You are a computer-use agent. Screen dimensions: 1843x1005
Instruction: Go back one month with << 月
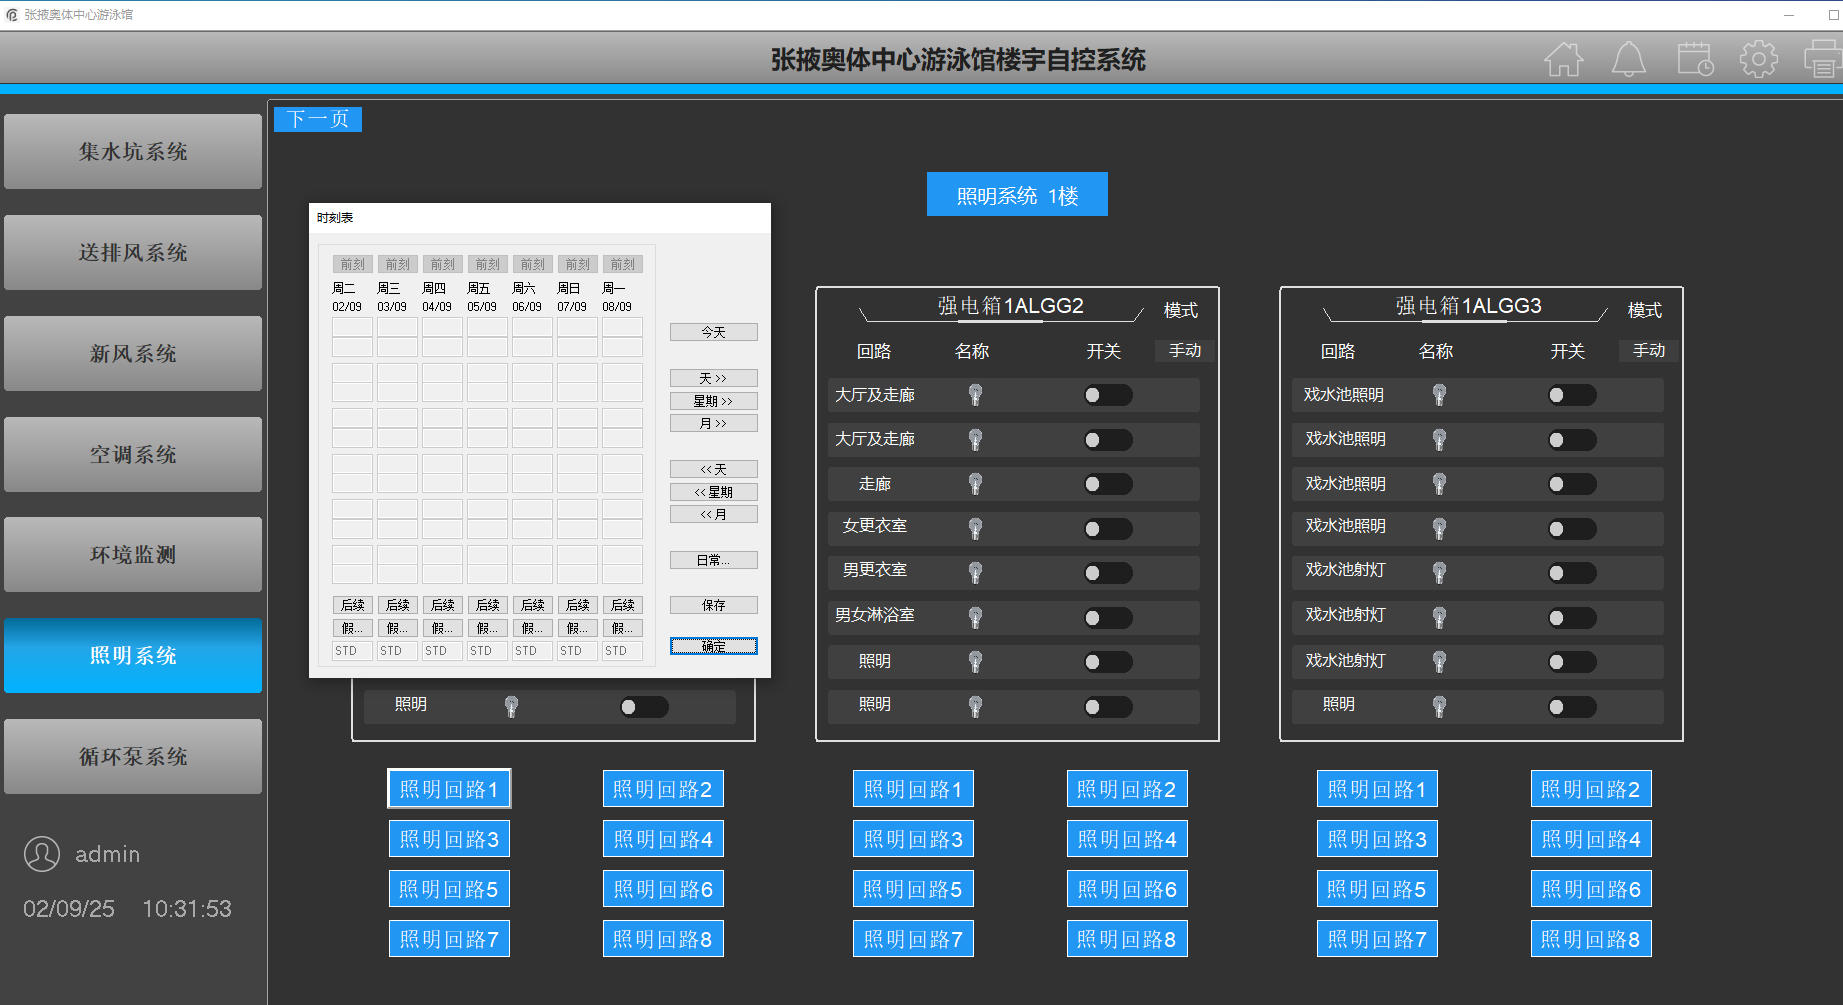(x=713, y=514)
